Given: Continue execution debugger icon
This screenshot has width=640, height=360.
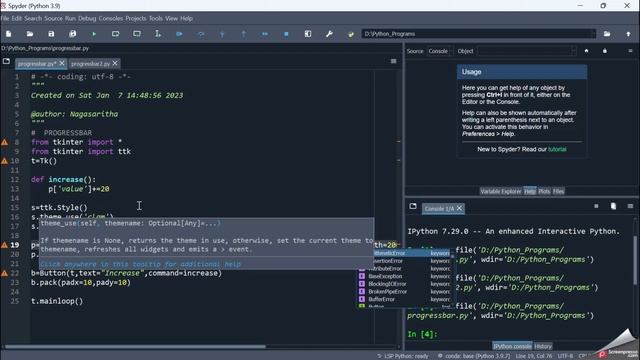Looking at the screenshot, I should click(265, 34).
